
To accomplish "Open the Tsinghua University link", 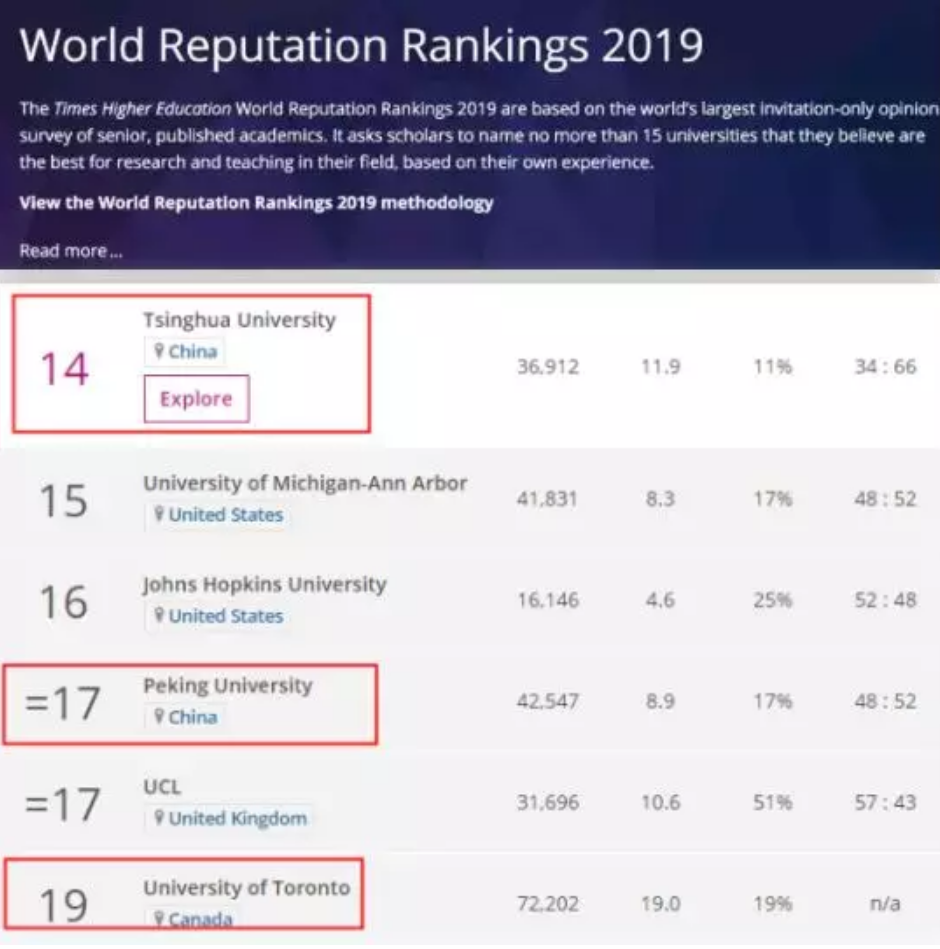I will (239, 320).
